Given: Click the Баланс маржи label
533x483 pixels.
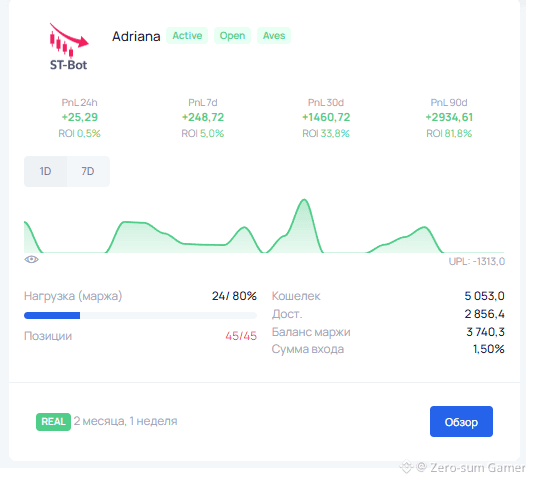Looking at the screenshot, I should (x=311, y=332).
